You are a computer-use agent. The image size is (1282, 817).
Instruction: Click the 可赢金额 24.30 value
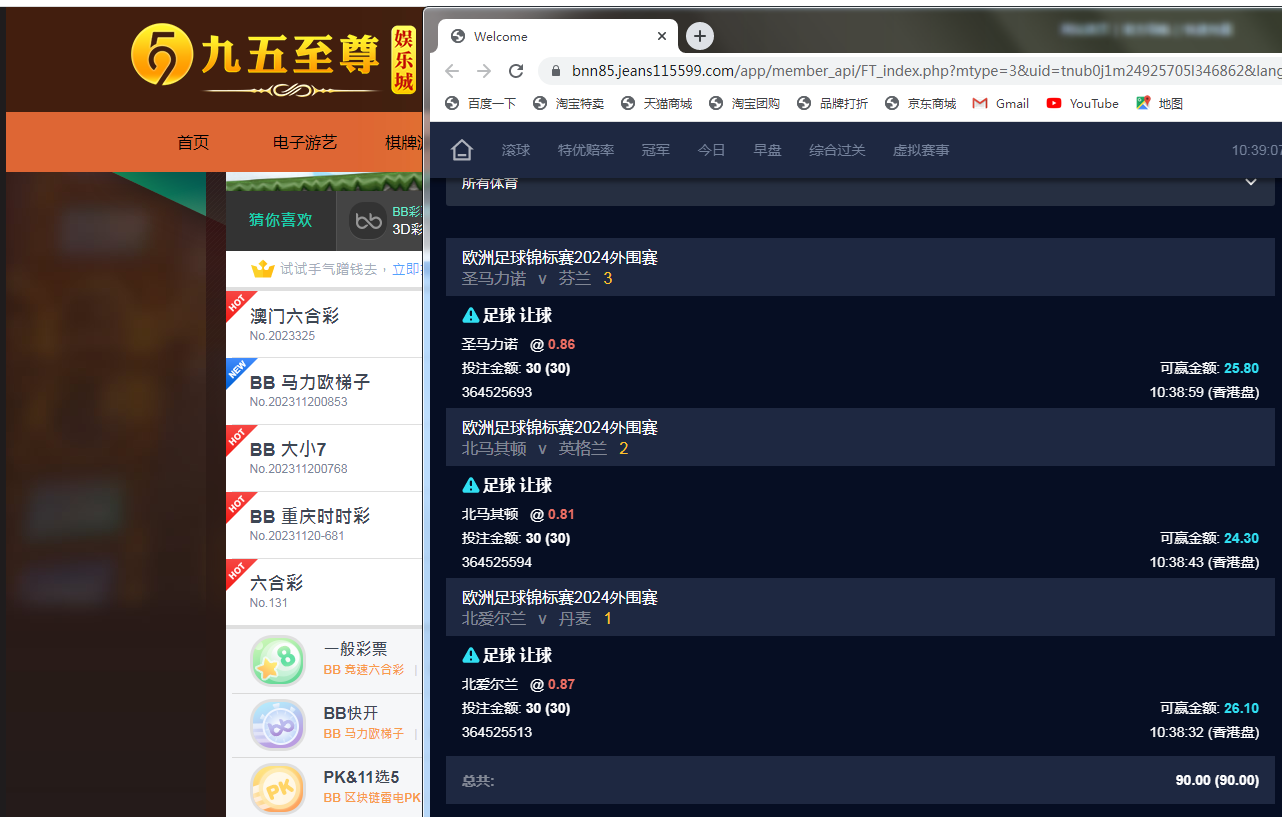[1241, 538]
